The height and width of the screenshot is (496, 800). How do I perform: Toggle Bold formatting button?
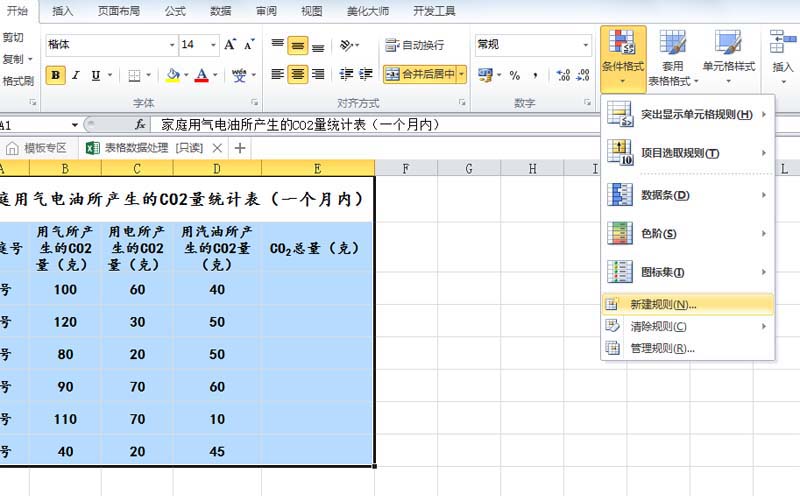[x=56, y=76]
